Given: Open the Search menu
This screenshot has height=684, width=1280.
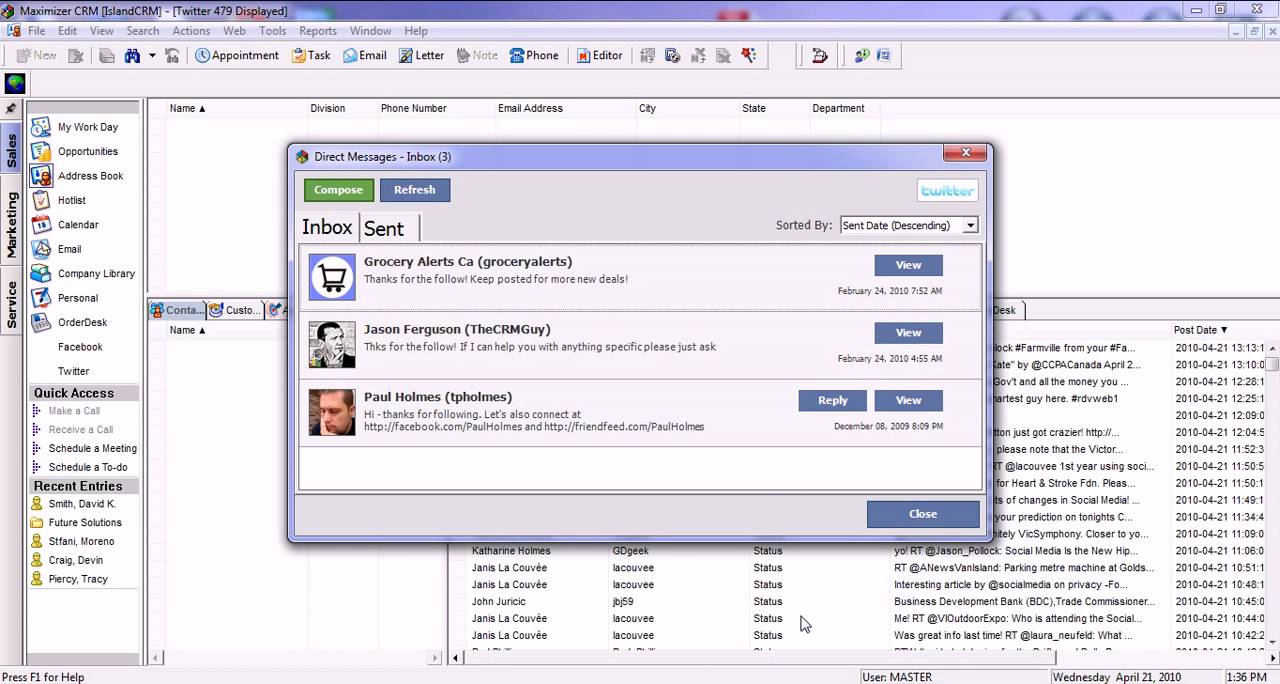Looking at the screenshot, I should [x=143, y=31].
